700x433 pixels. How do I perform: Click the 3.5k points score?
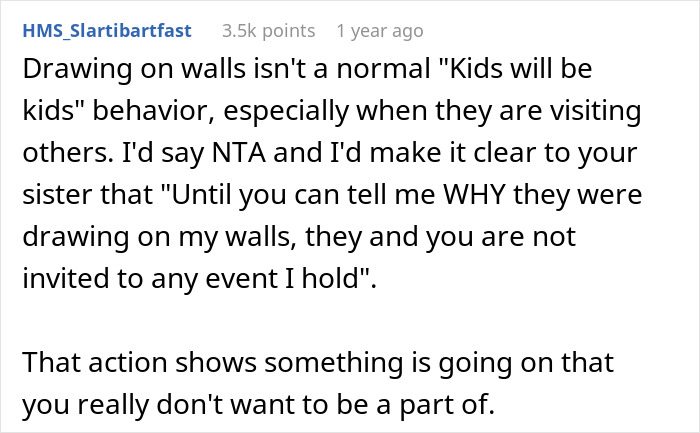269,31
